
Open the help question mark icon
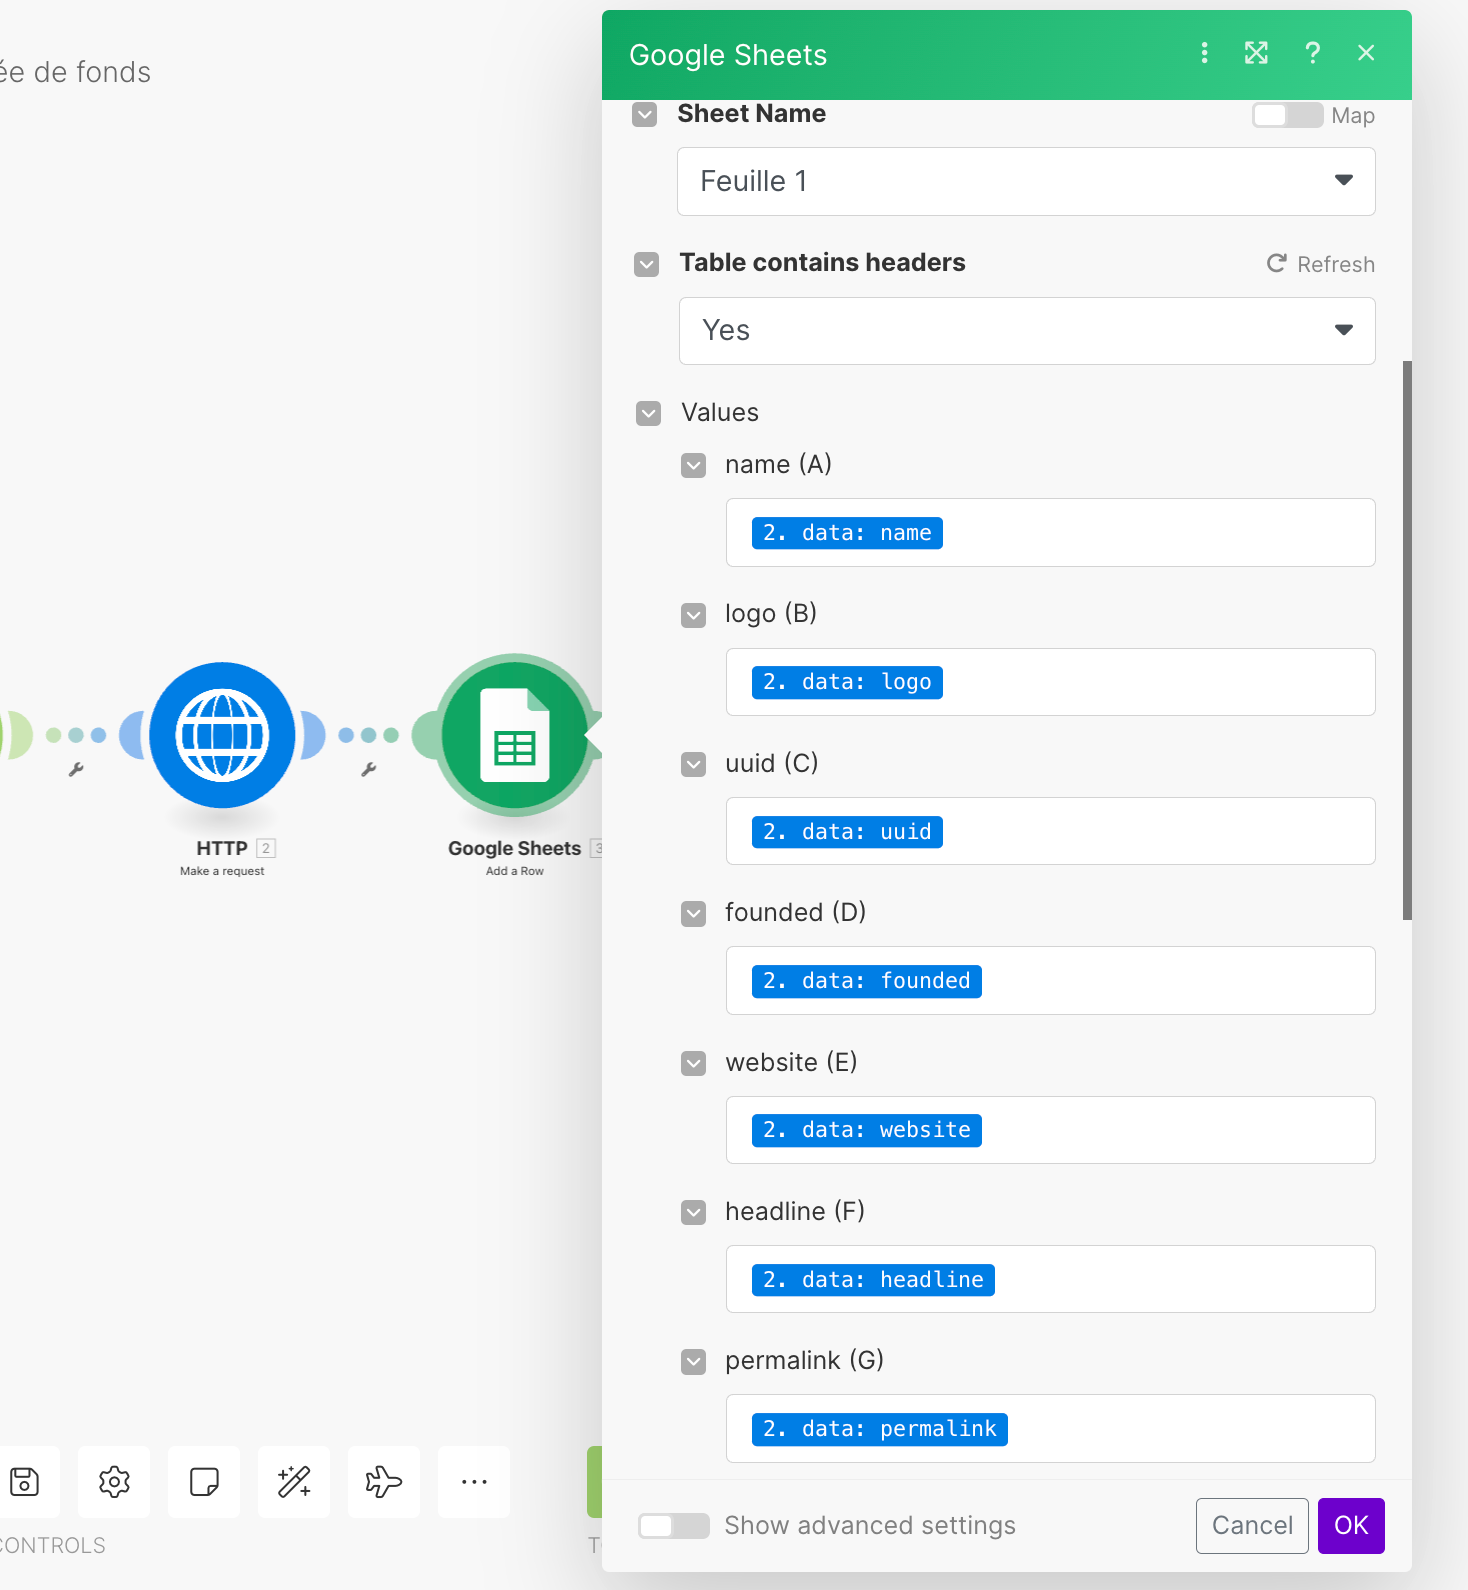coord(1312,53)
